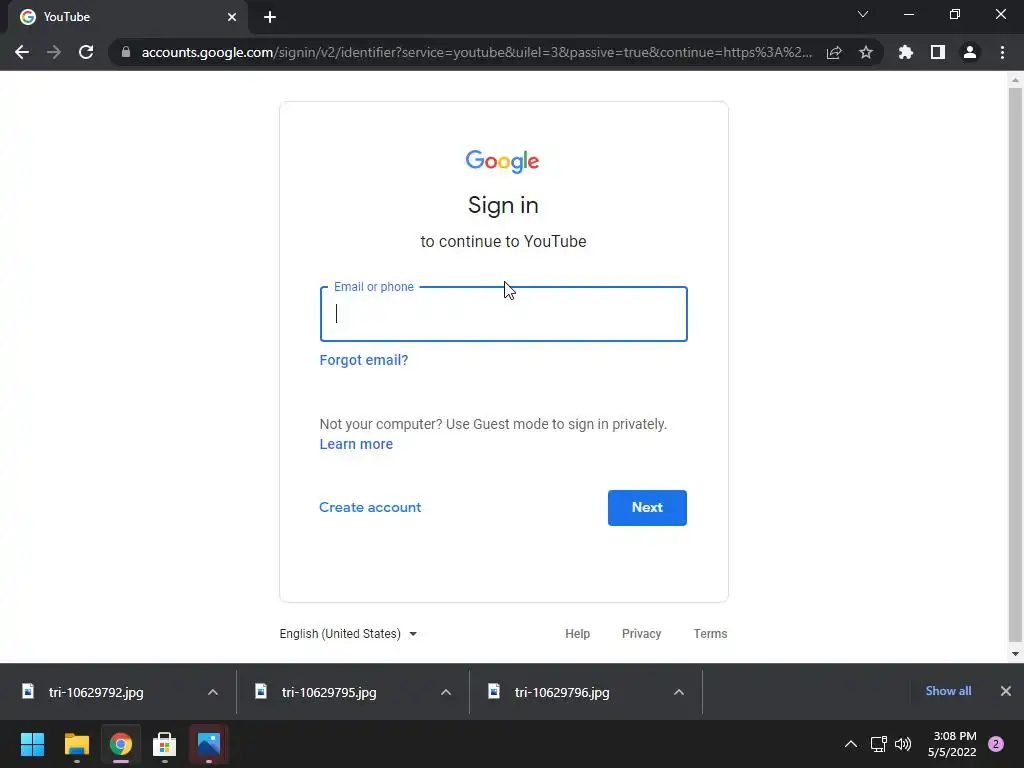
Task: Click the address bar URL
Action: pyautogui.click(x=476, y=52)
